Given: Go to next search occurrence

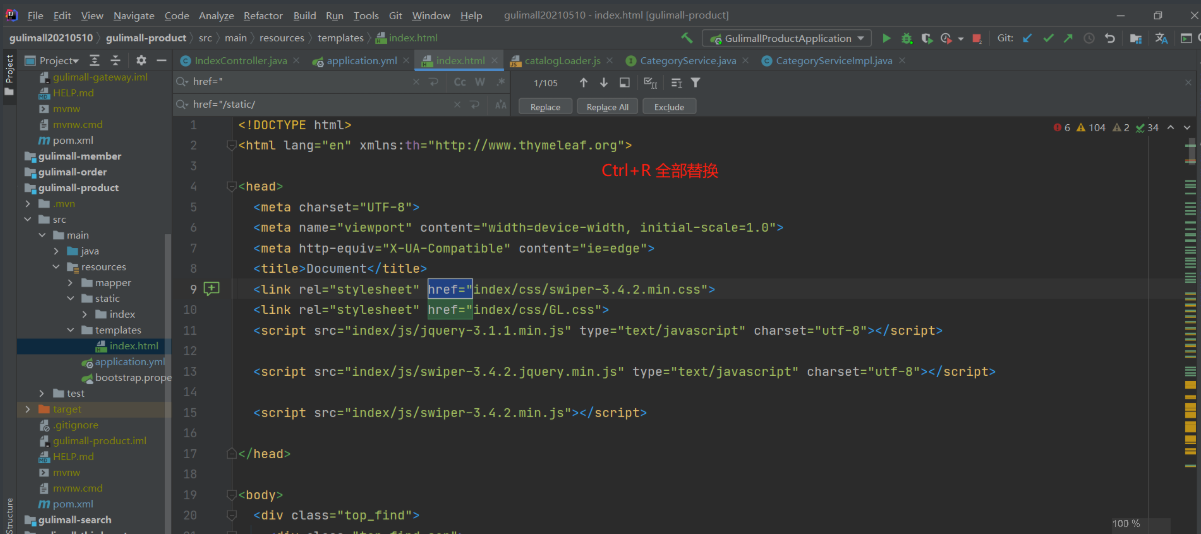Looking at the screenshot, I should [x=604, y=82].
